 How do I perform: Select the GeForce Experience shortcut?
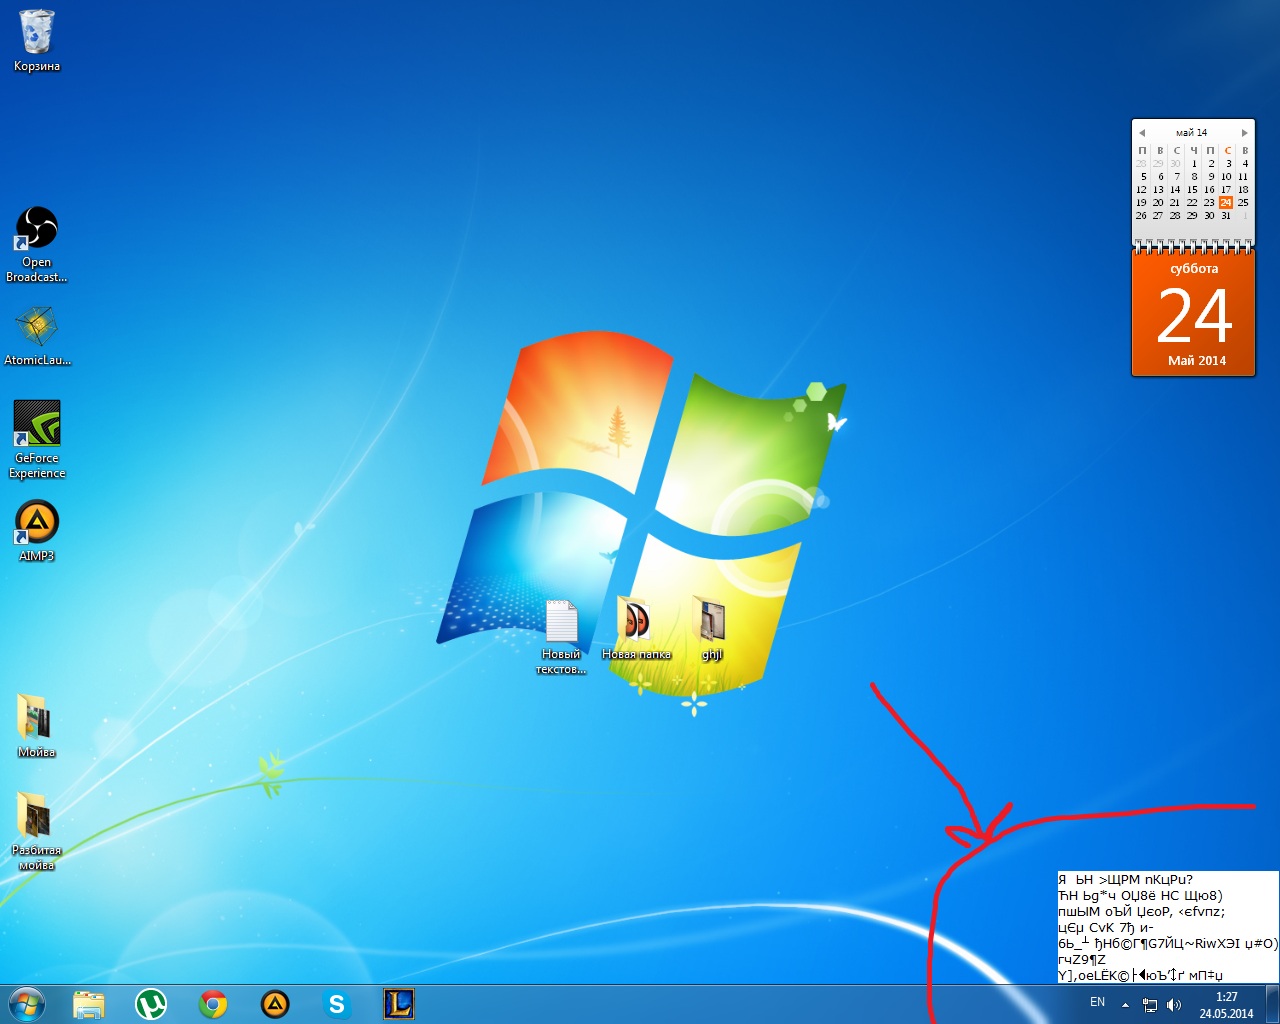[x=37, y=439]
